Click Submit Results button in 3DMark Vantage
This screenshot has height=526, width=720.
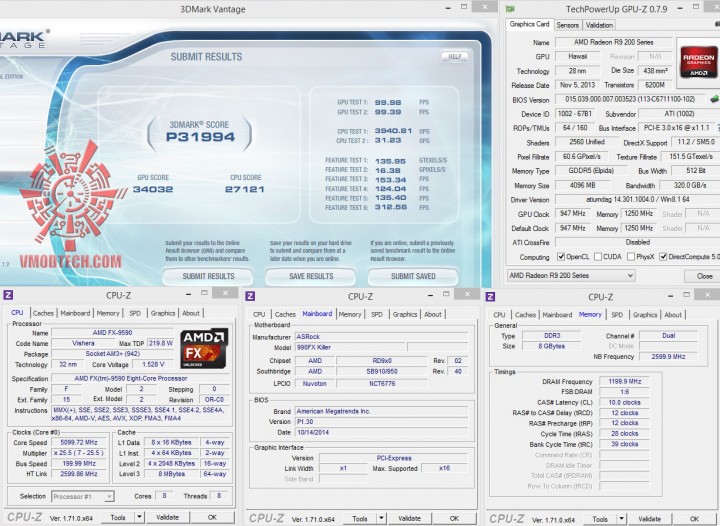click(x=208, y=276)
